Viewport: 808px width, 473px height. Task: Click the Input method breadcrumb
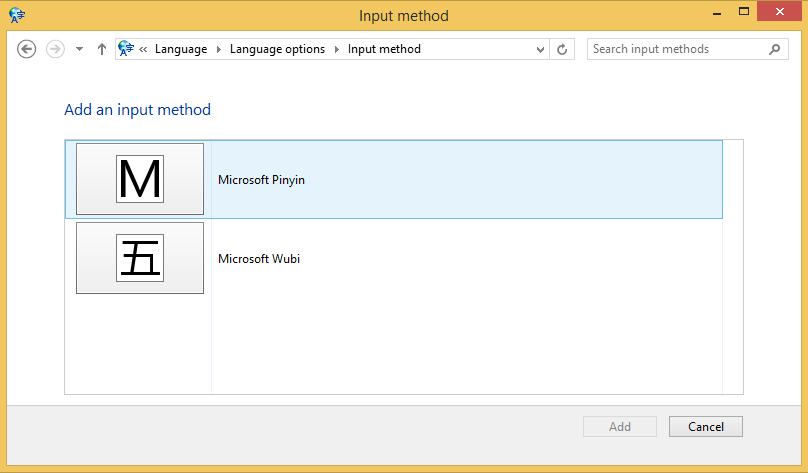(384, 49)
